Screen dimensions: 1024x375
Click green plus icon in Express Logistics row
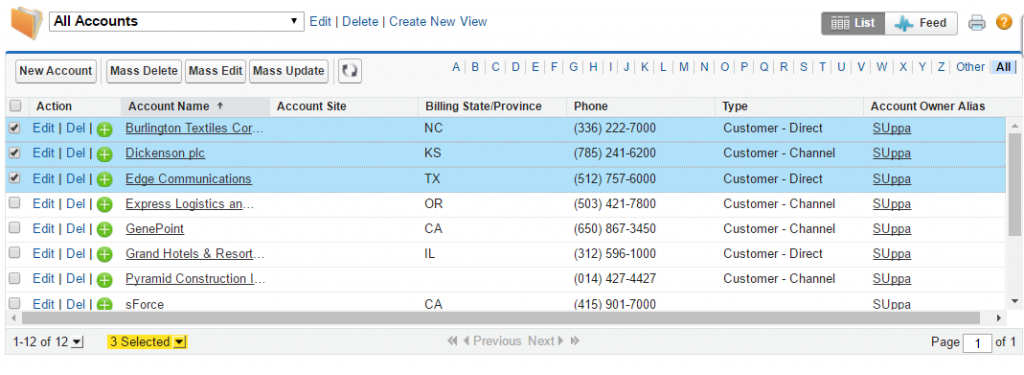click(104, 205)
